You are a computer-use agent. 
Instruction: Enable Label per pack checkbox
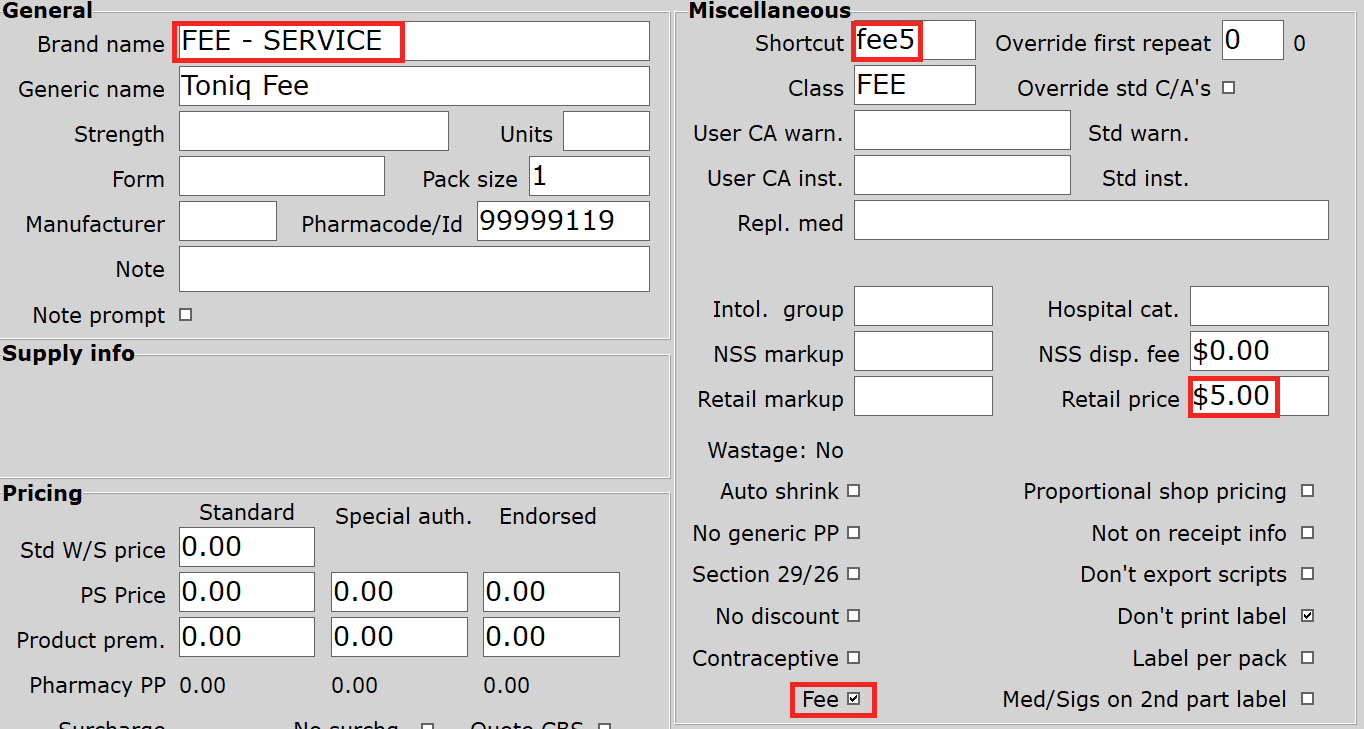pos(1307,658)
